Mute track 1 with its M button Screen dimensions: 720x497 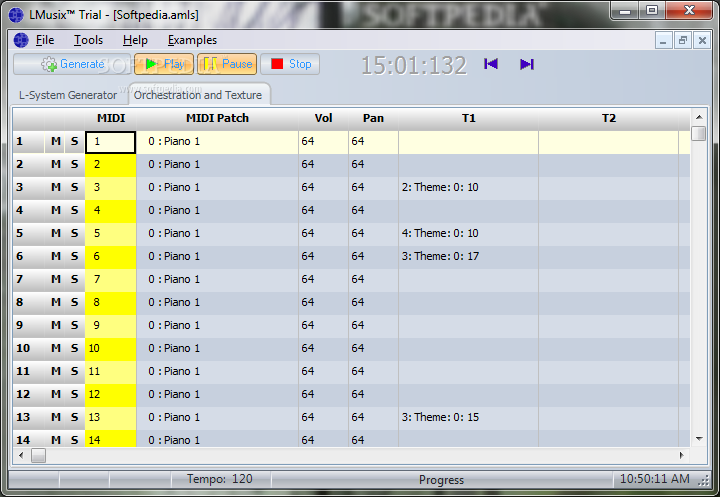[56, 141]
